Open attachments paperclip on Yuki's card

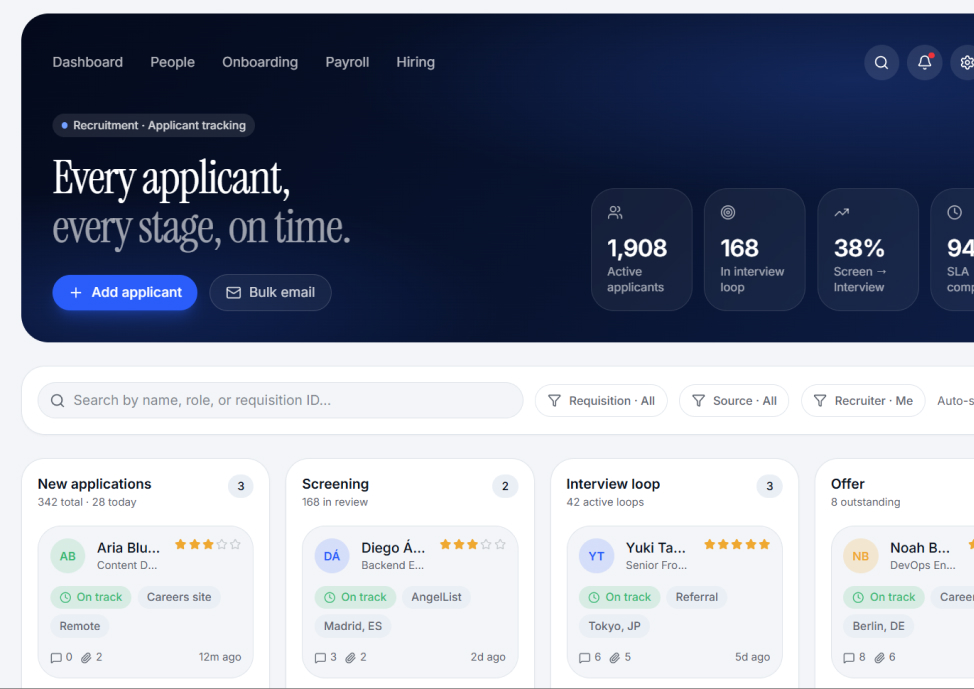(614, 657)
